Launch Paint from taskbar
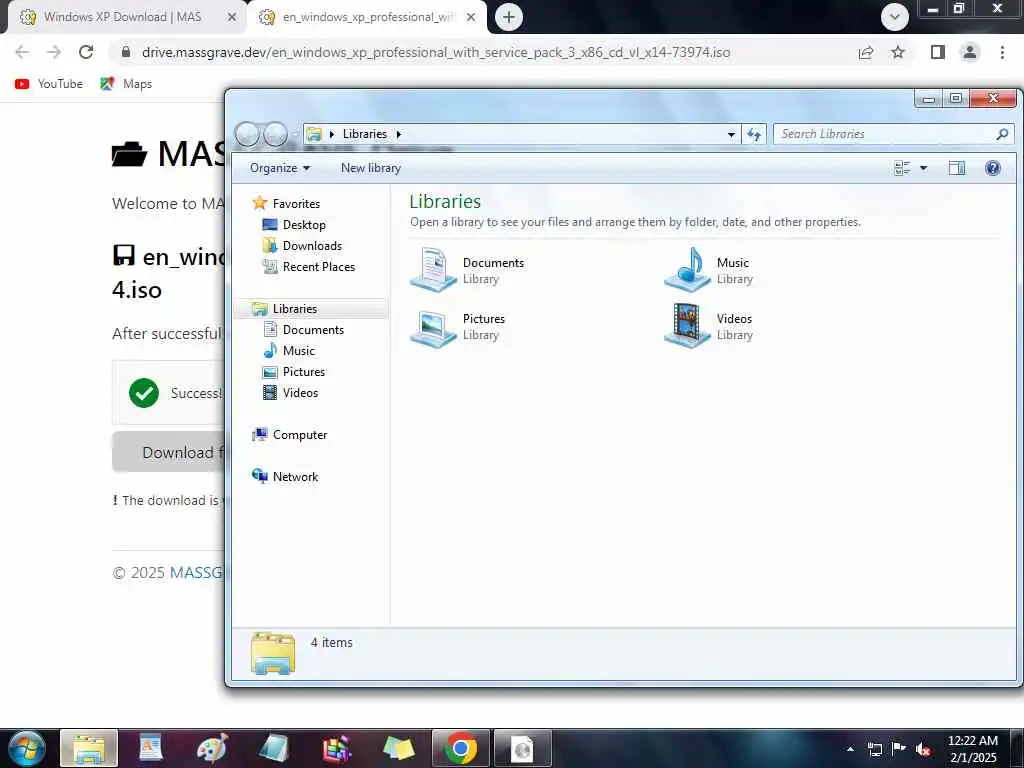This screenshot has height=768, width=1024. [212, 748]
